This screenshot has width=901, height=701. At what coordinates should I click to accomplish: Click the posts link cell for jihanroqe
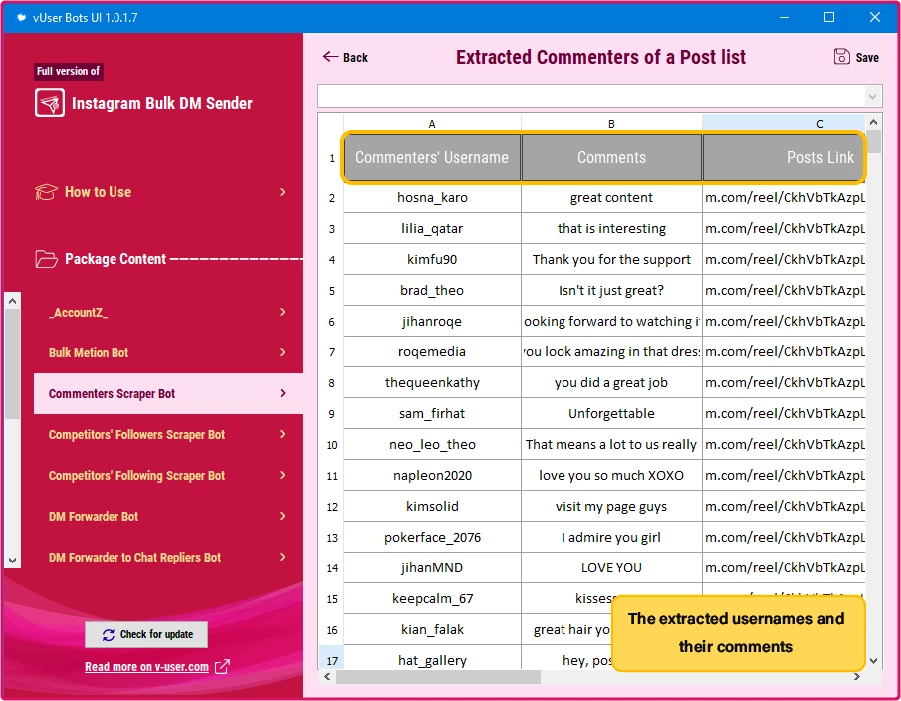(x=784, y=322)
